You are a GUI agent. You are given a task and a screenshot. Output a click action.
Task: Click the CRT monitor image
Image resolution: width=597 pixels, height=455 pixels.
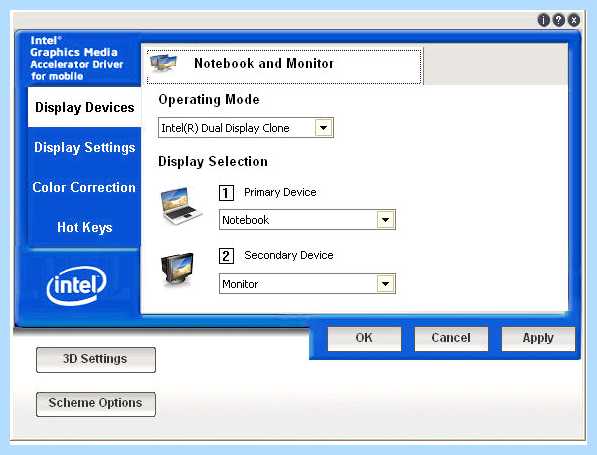[x=177, y=270]
